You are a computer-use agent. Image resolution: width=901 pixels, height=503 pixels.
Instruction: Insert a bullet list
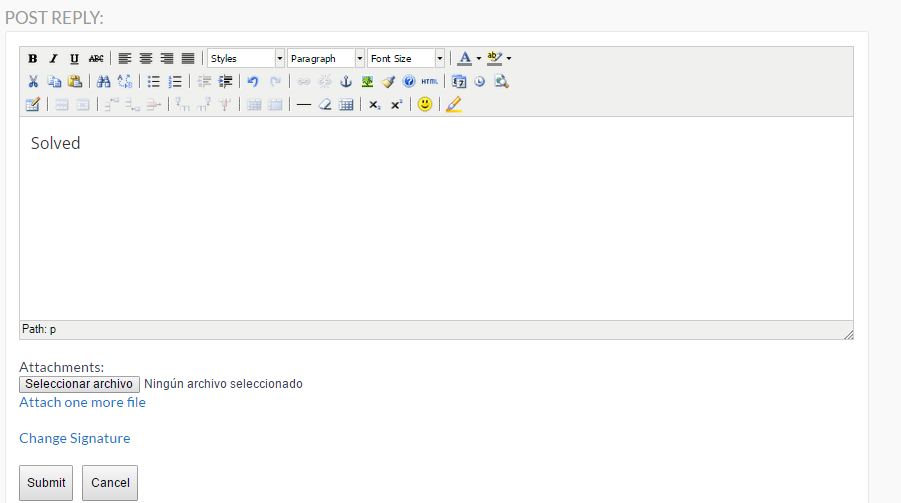[154, 82]
